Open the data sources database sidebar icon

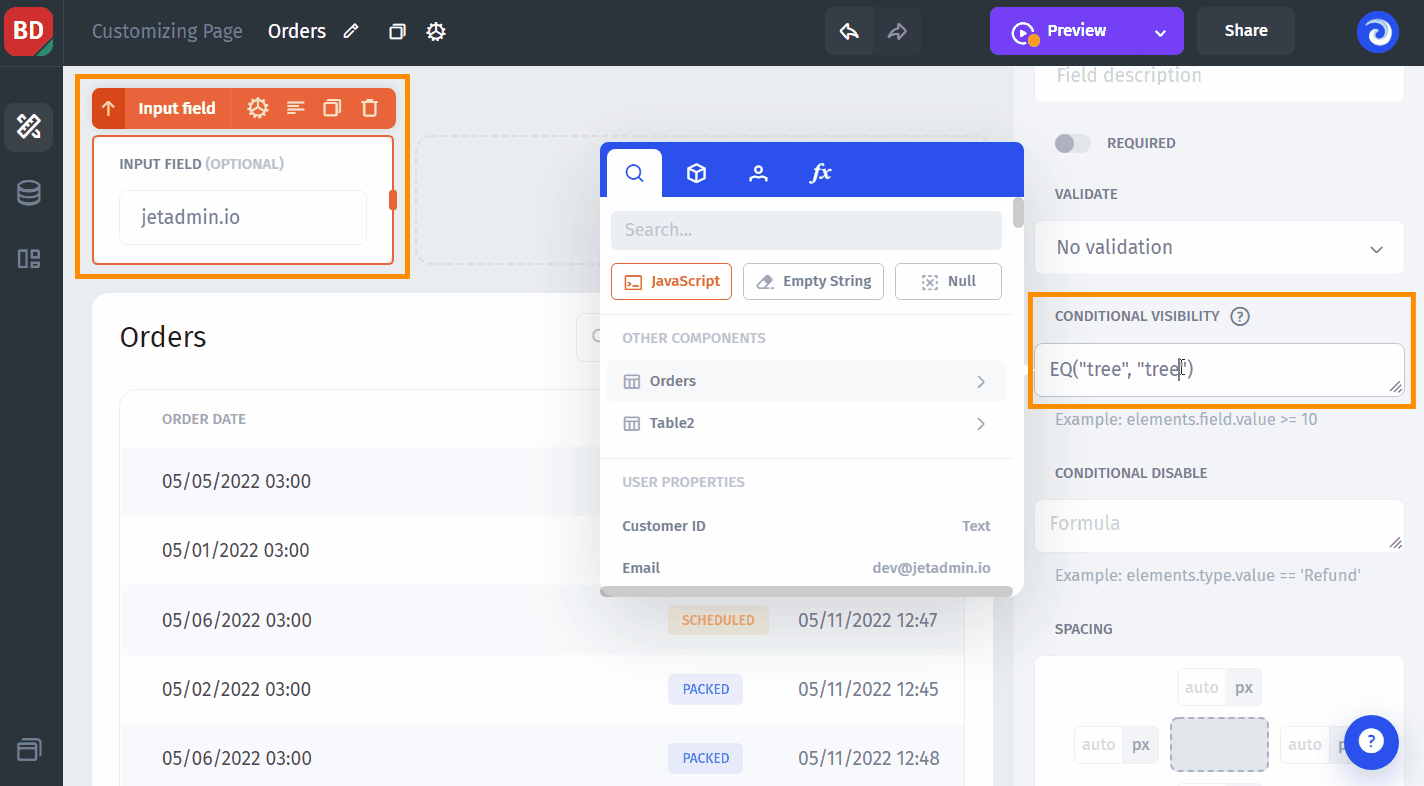coord(29,193)
